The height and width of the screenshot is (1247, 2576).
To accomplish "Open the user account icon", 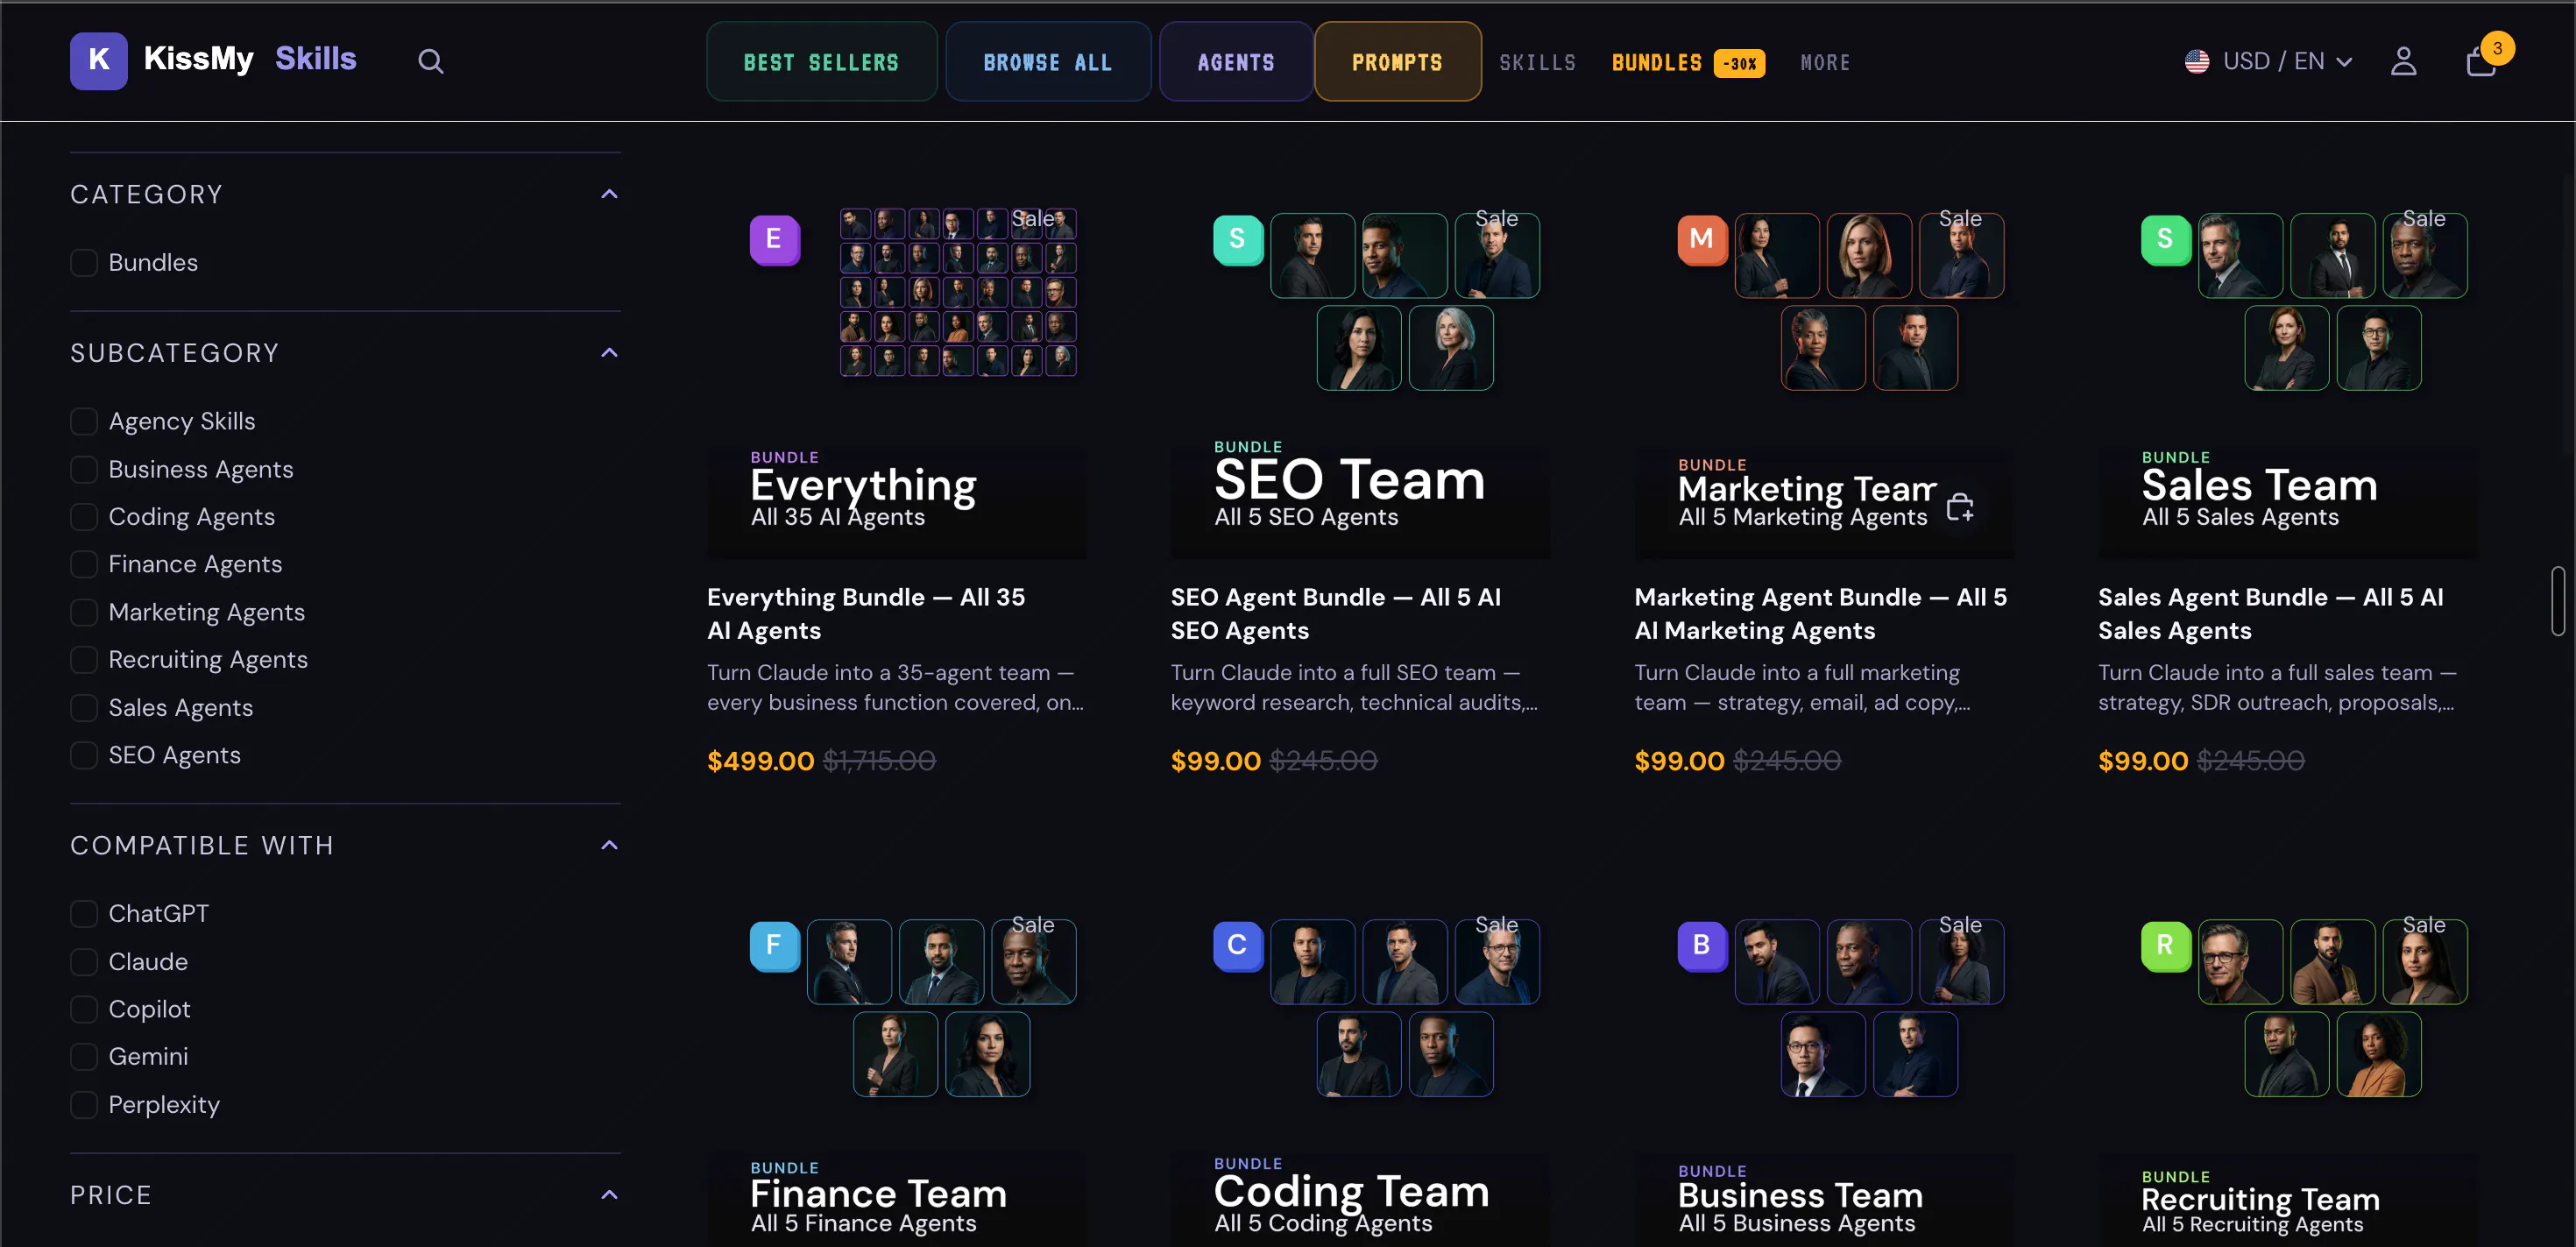I will 2403,62.
